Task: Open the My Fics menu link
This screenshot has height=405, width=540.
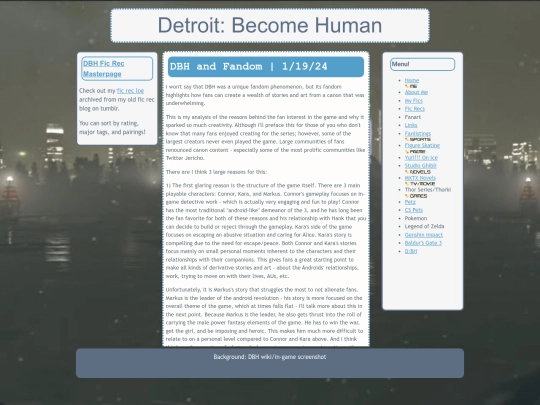Action: 414,101
